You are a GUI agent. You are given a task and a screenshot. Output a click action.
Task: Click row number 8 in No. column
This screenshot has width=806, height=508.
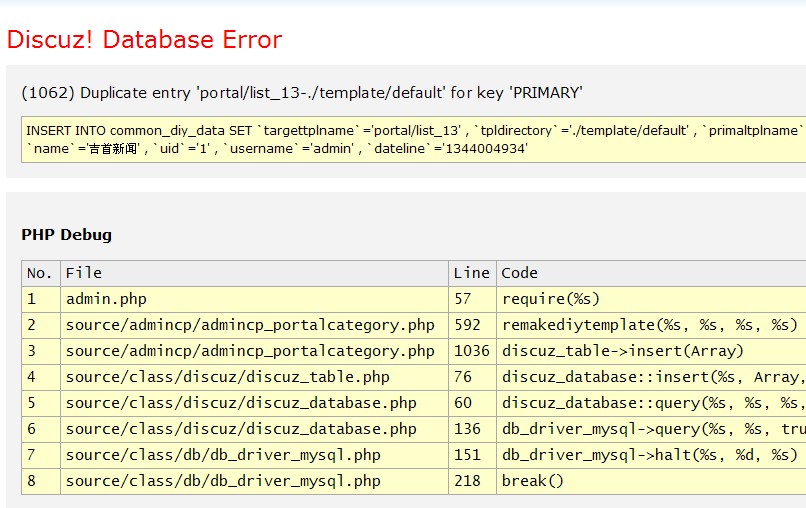(x=41, y=481)
